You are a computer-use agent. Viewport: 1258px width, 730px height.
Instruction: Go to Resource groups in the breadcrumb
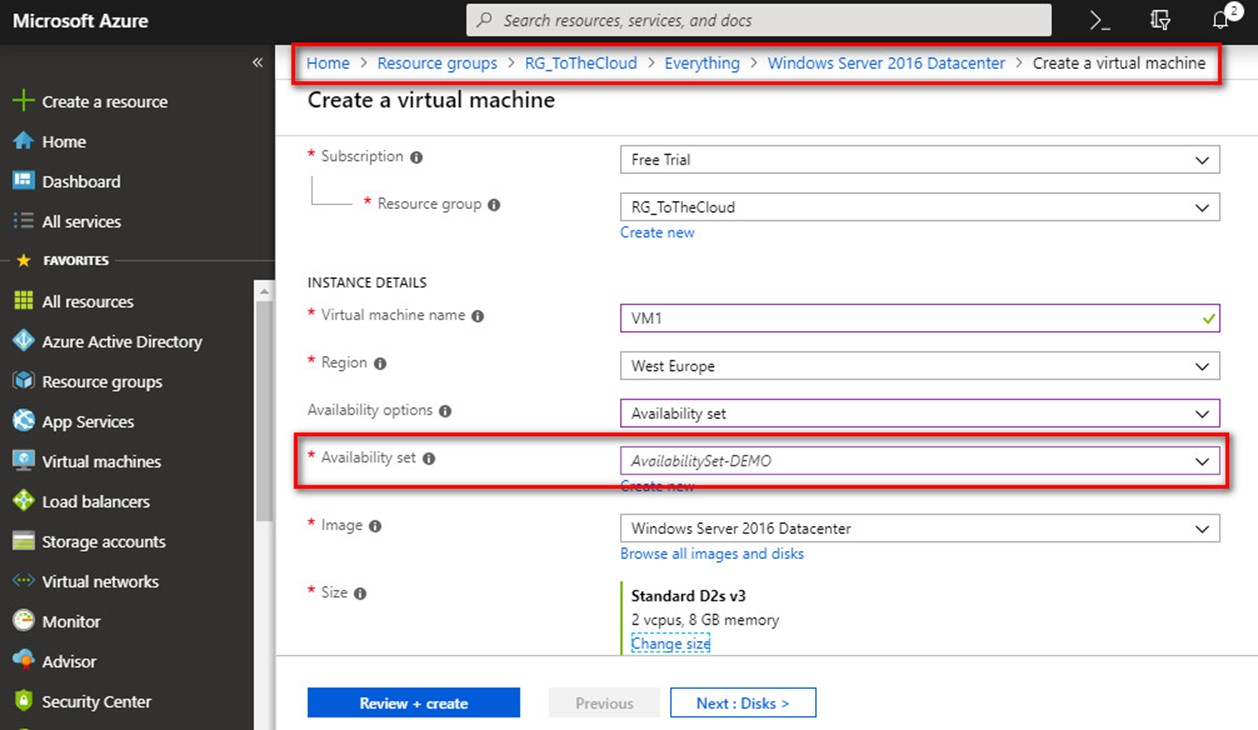coord(437,63)
